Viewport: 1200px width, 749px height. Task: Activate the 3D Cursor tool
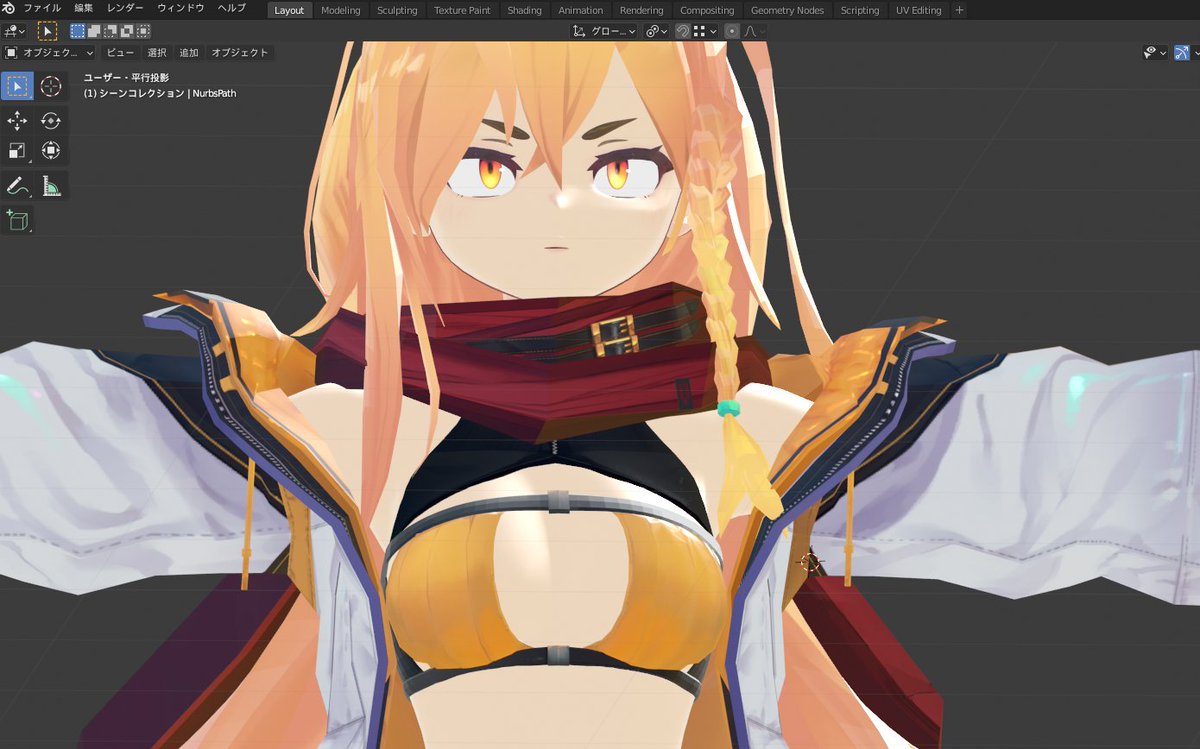tap(51, 86)
